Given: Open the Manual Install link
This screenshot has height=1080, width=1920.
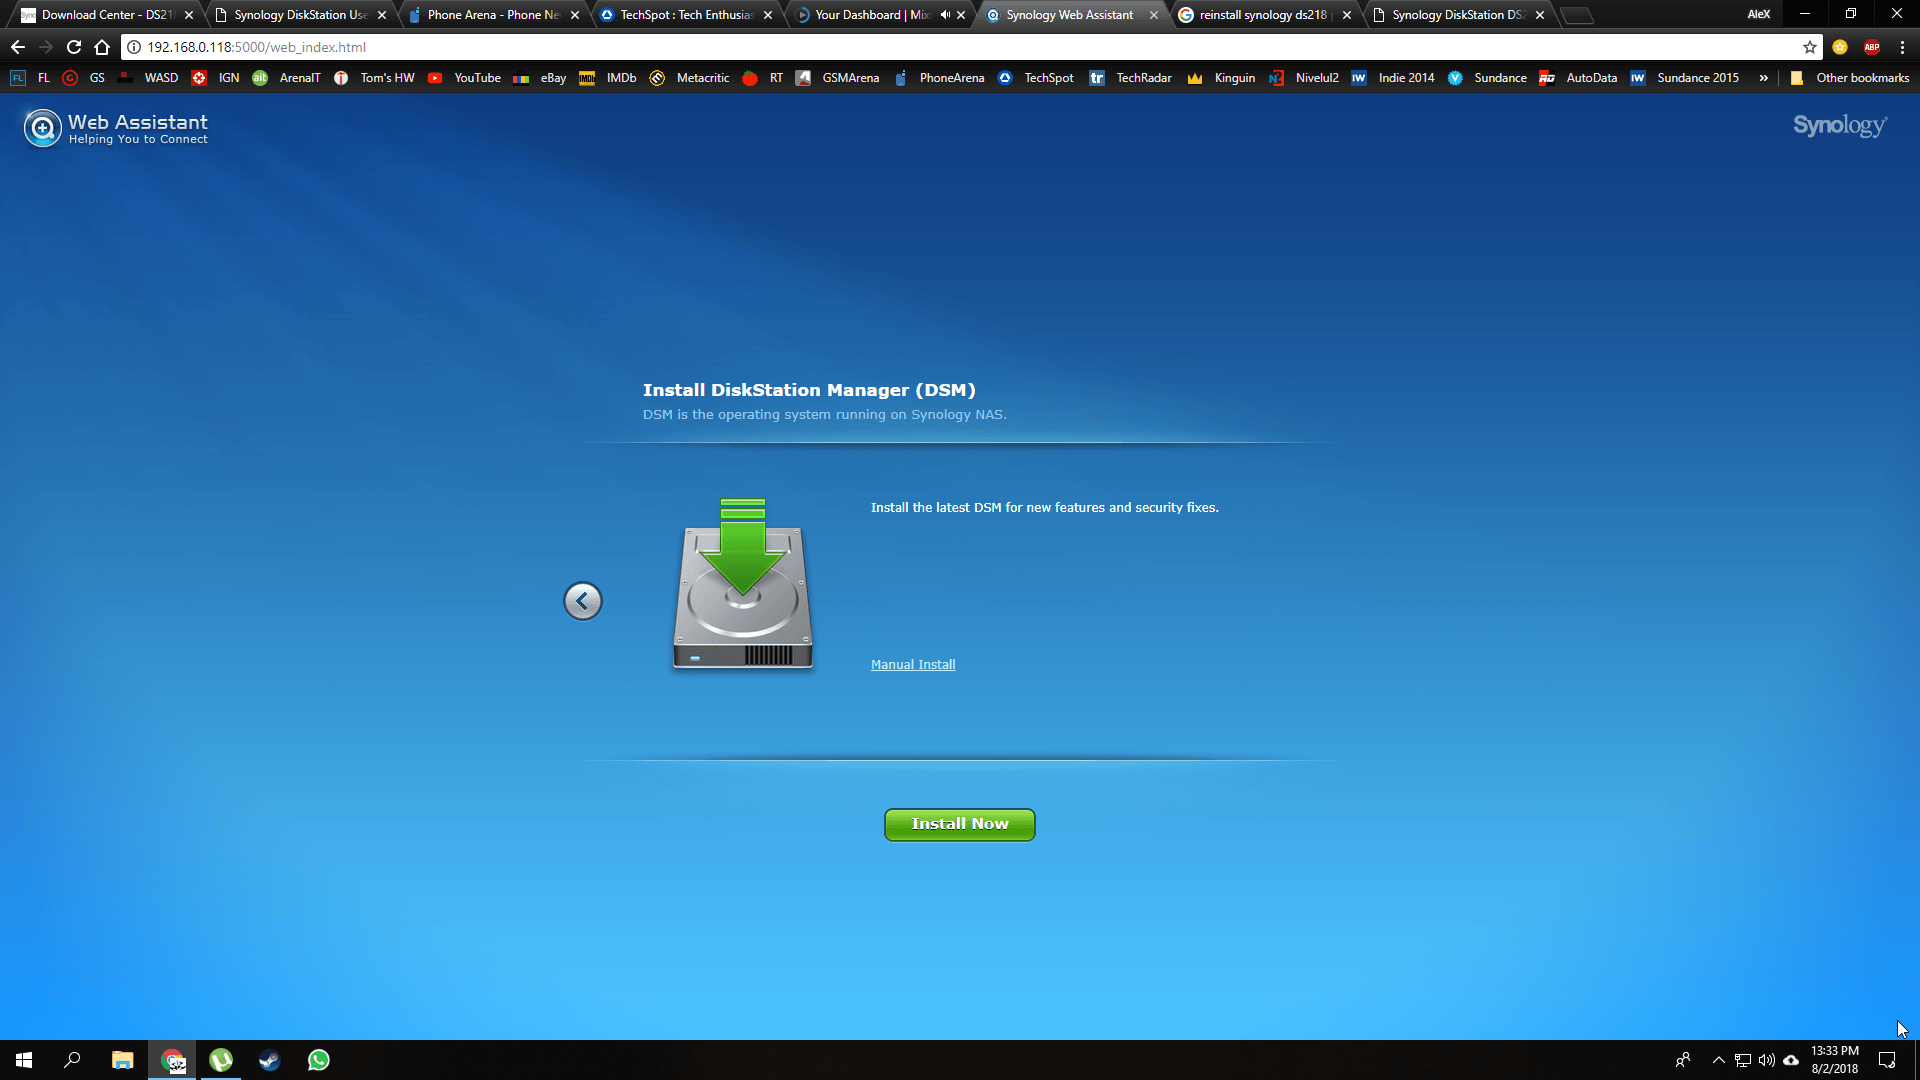Looking at the screenshot, I should (912, 665).
